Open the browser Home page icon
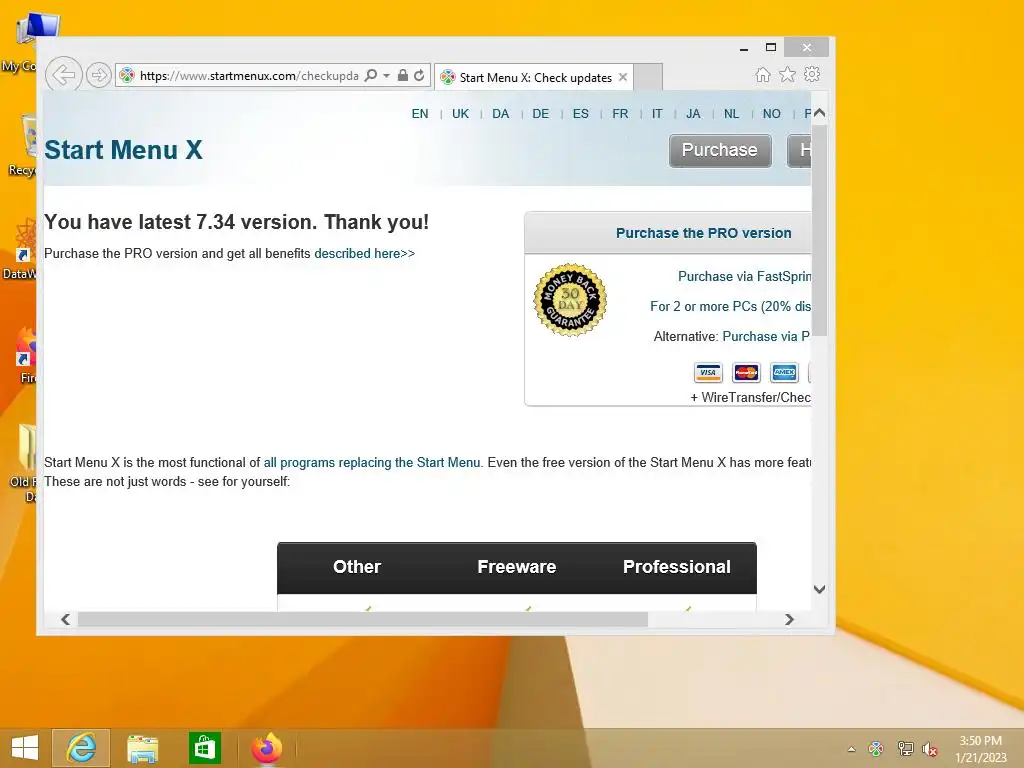The width and height of the screenshot is (1024, 768). (x=763, y=74)
